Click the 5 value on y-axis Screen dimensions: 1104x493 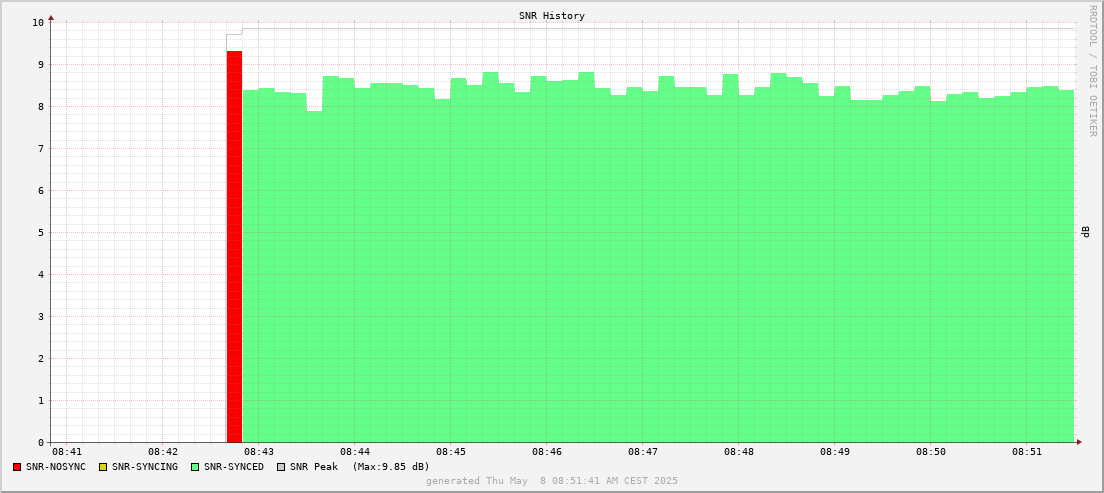[x=41, y=232]
